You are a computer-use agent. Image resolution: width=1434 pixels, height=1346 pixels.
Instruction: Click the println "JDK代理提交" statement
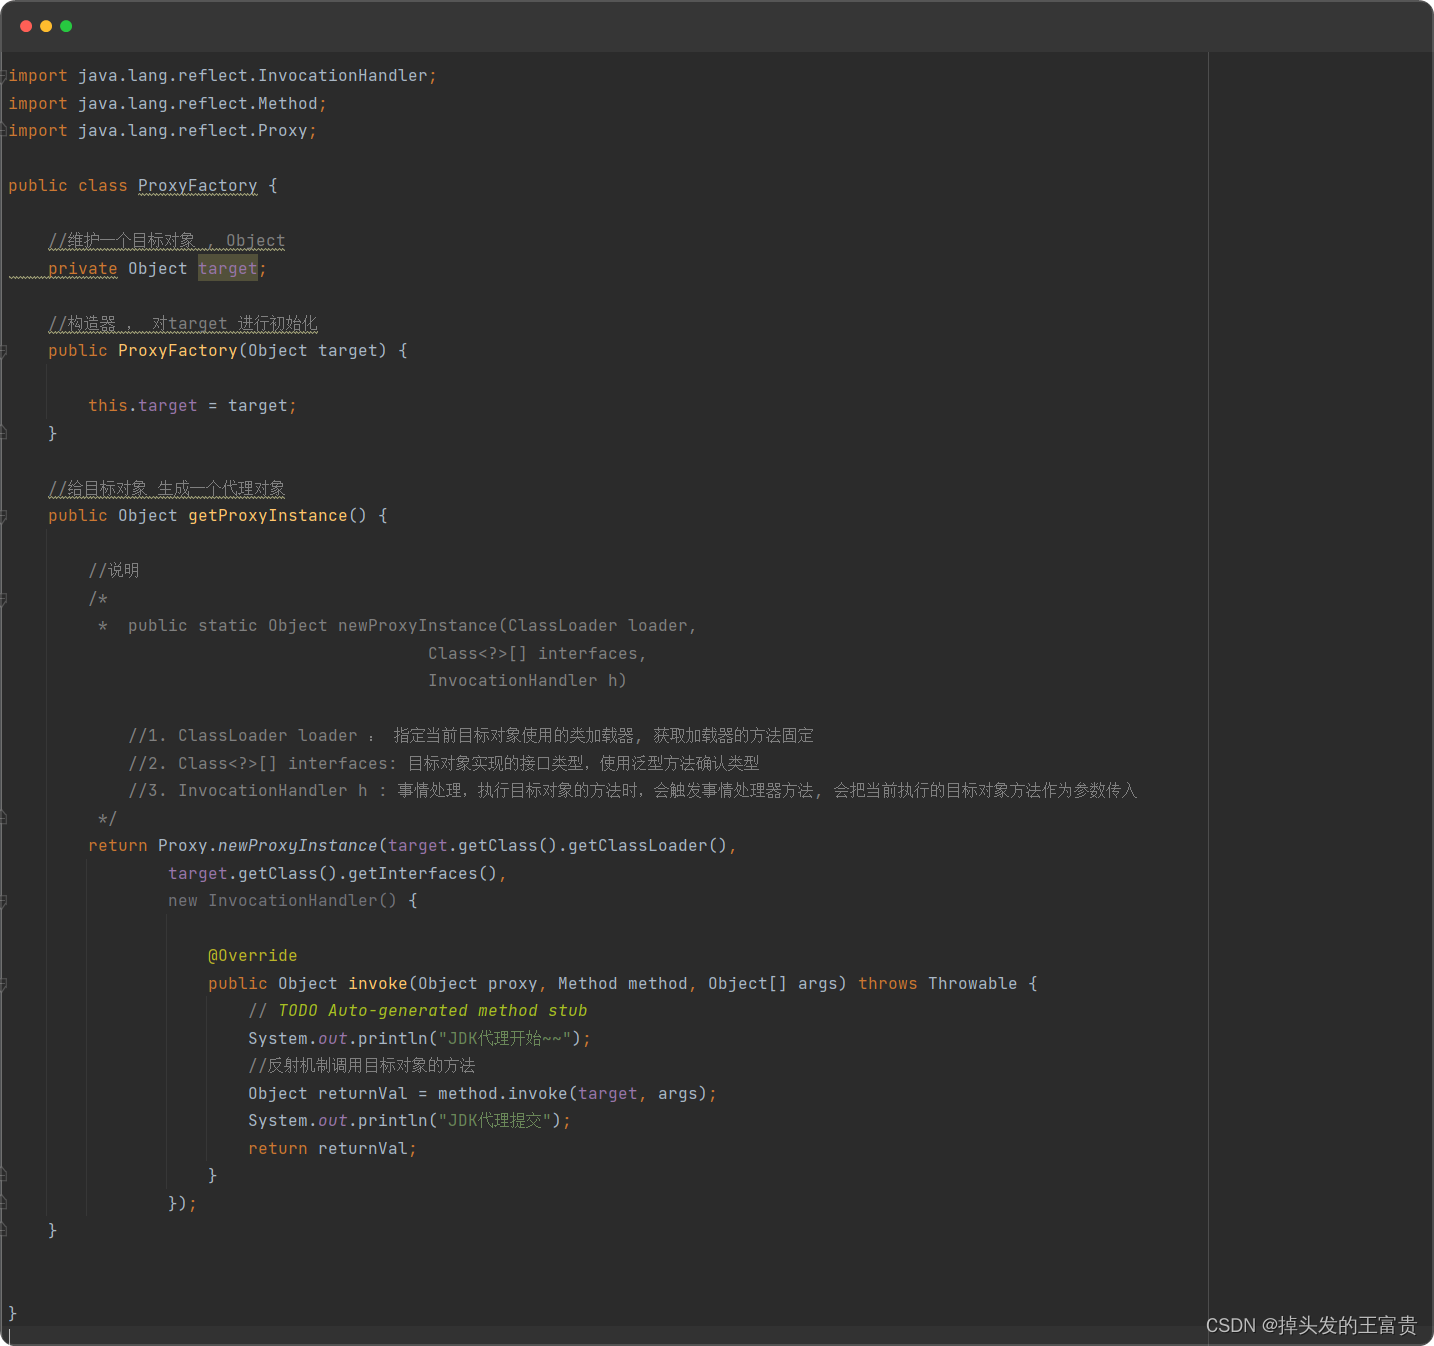[409, 1121]
